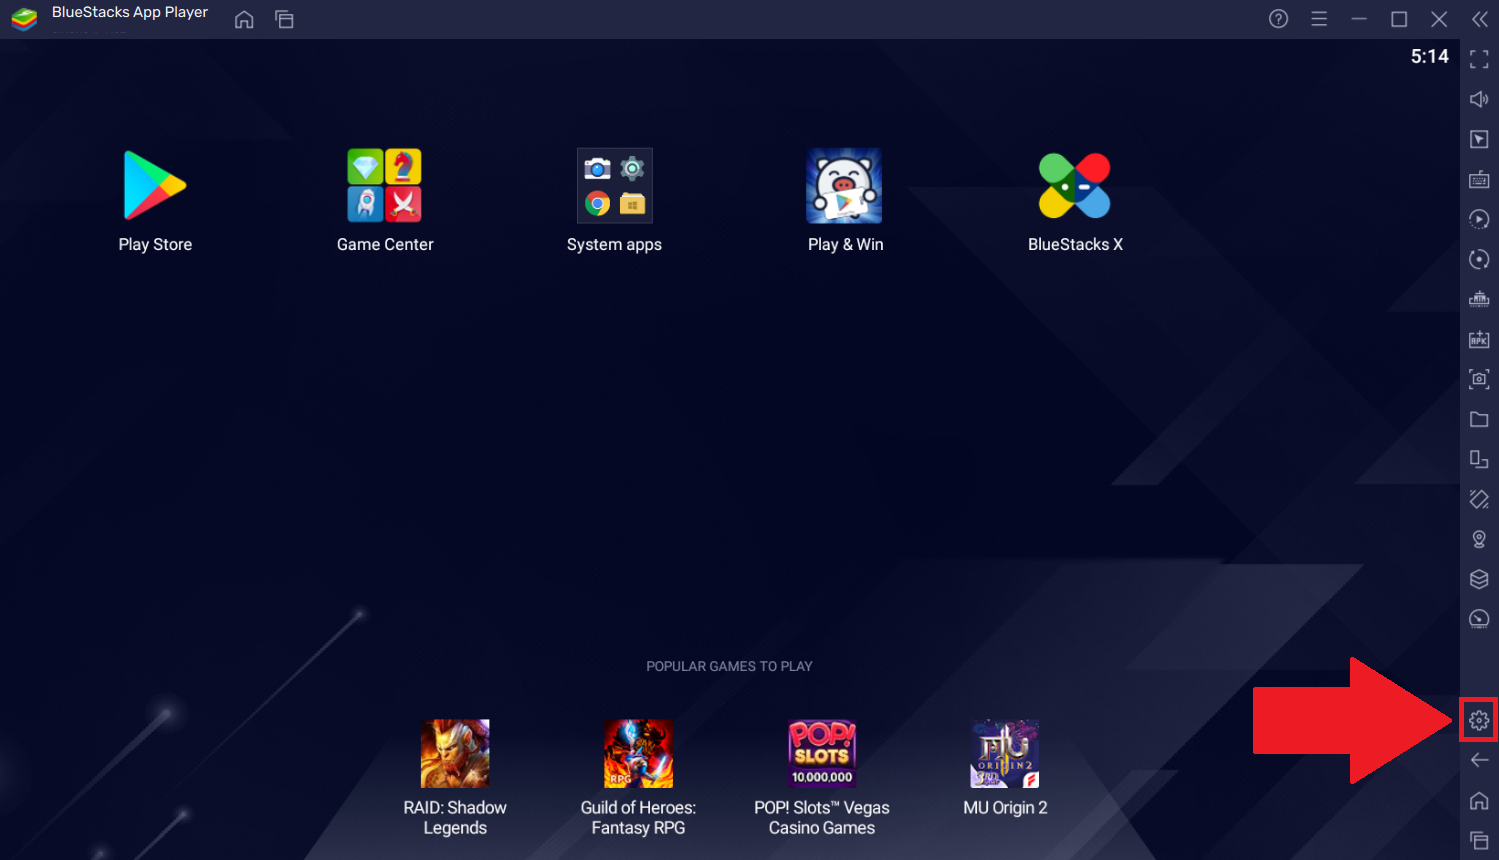Open Settings gear icon in sidebar
The image size is (1499, 860).
coord(1479,720)
